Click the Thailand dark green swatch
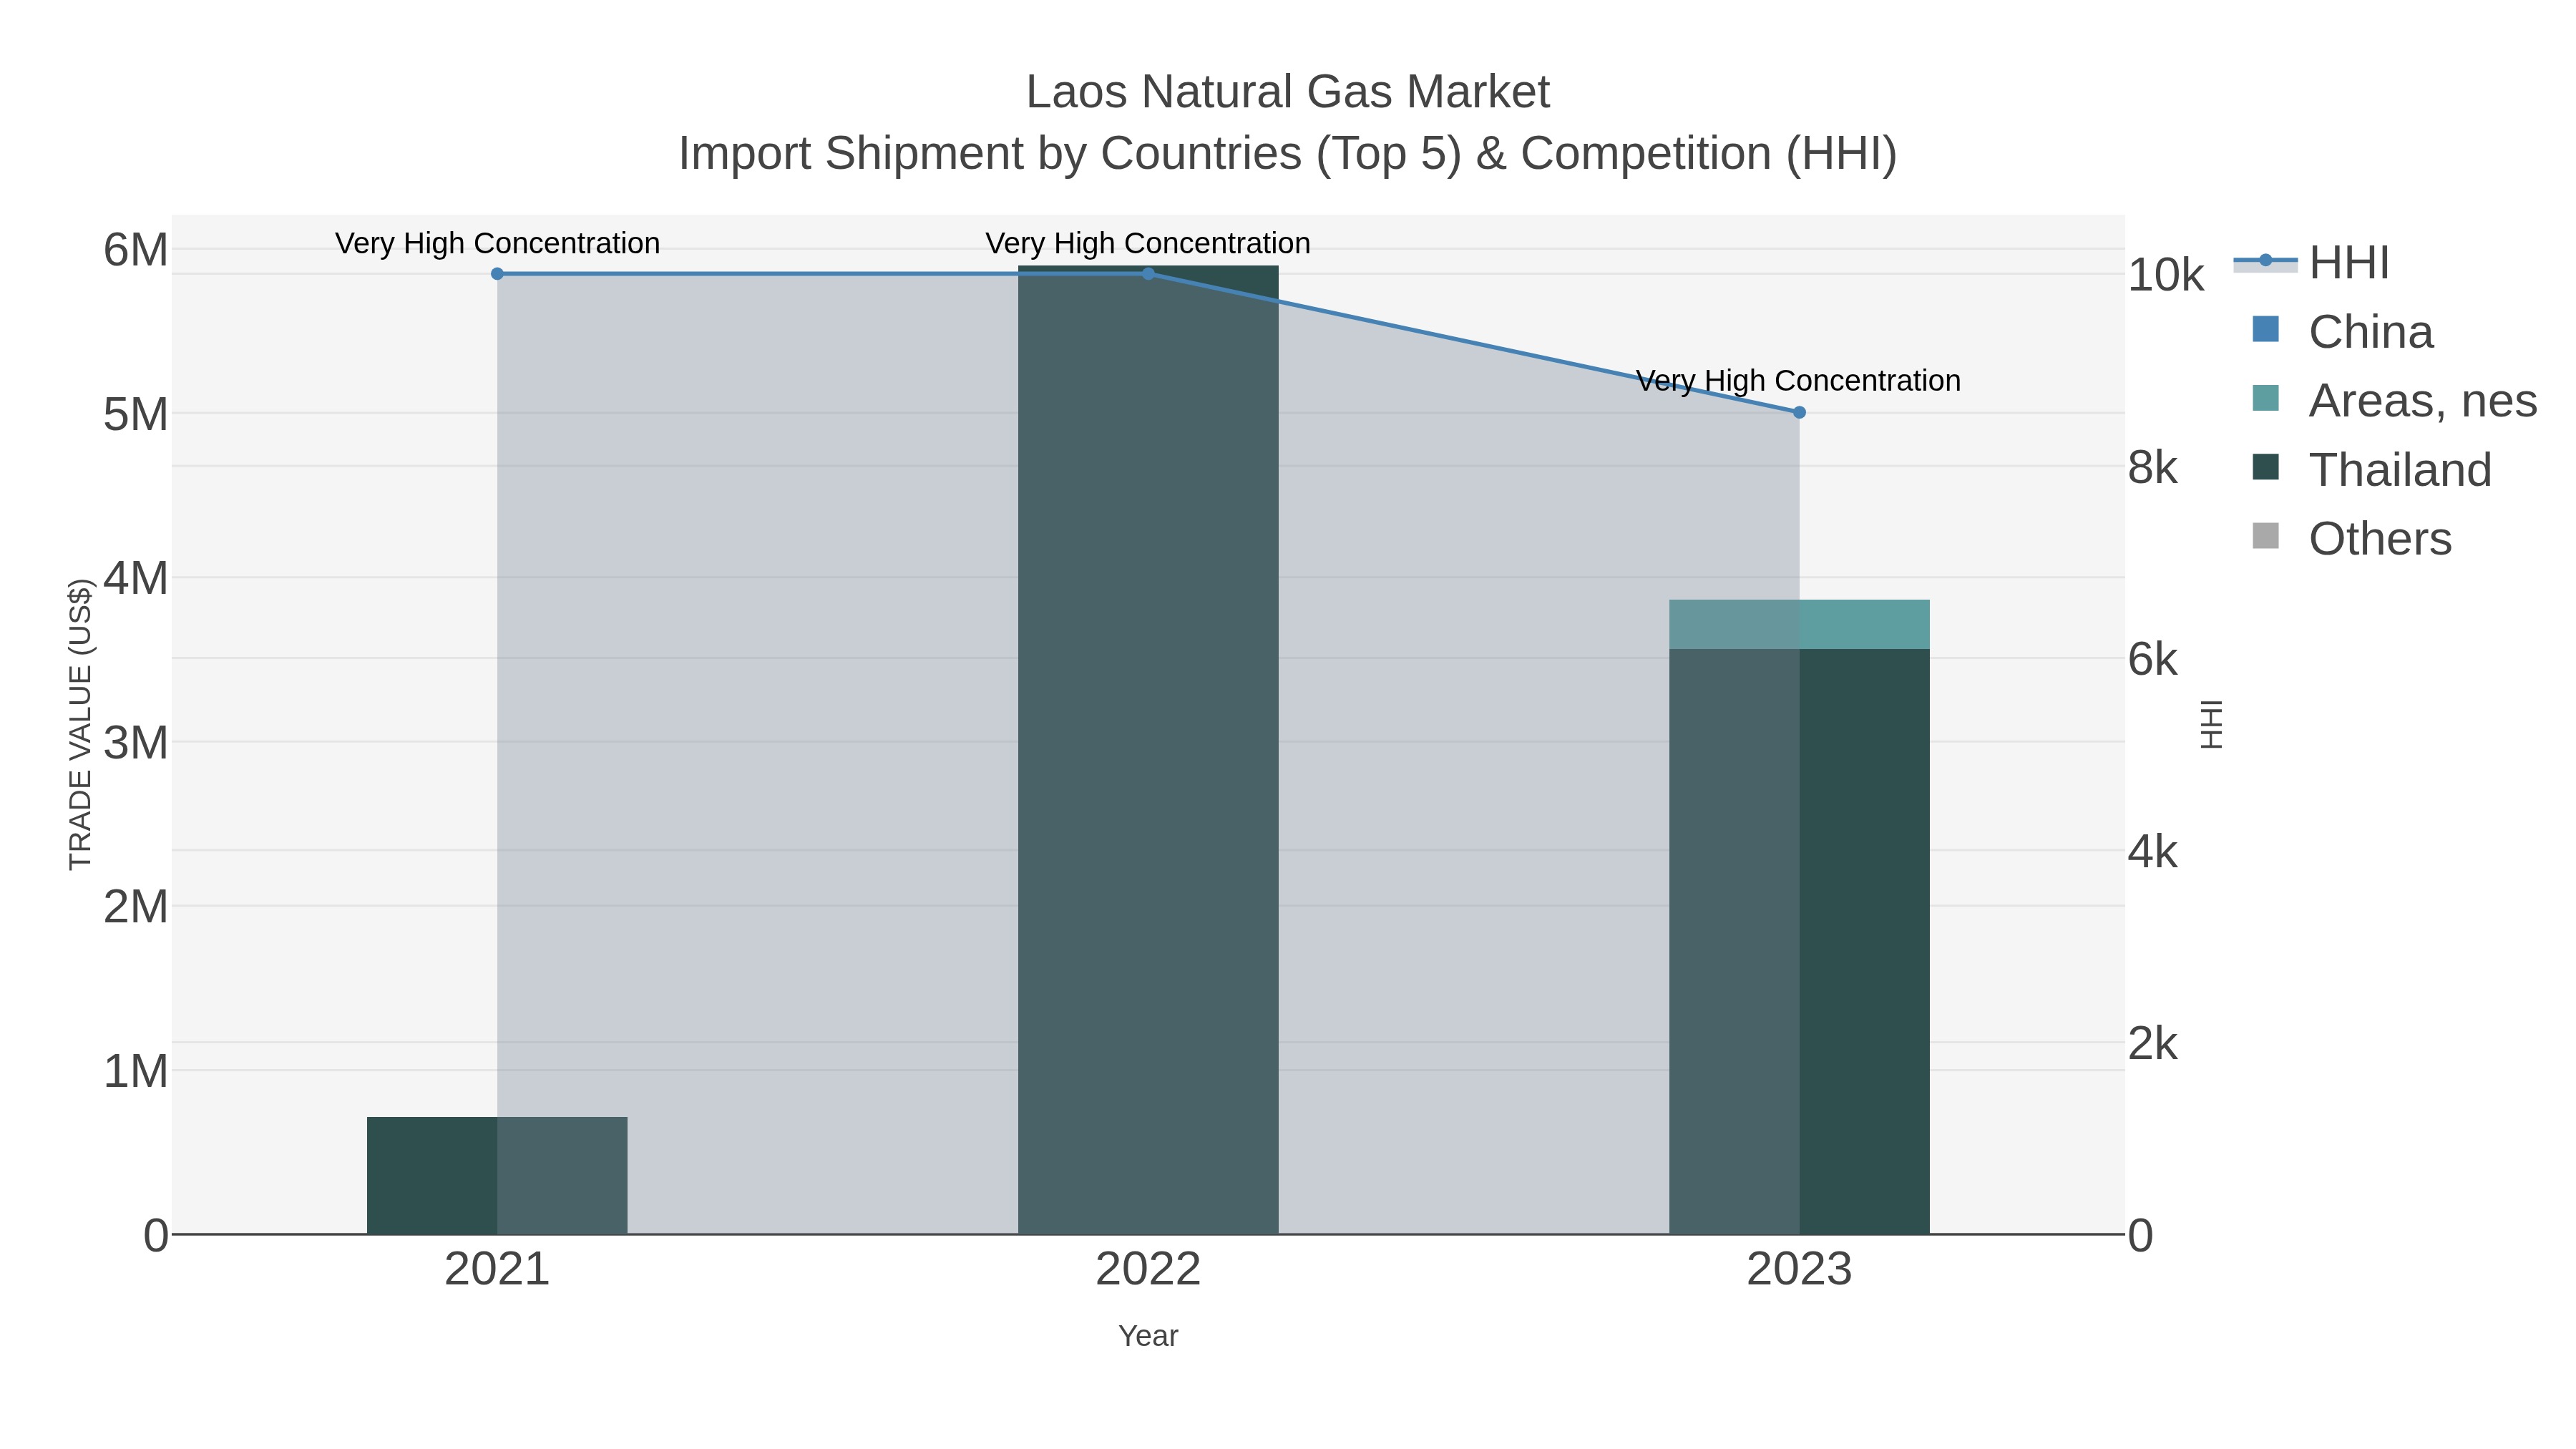The height and width of the screenshot is (1449, 2576). point(2265,467)
